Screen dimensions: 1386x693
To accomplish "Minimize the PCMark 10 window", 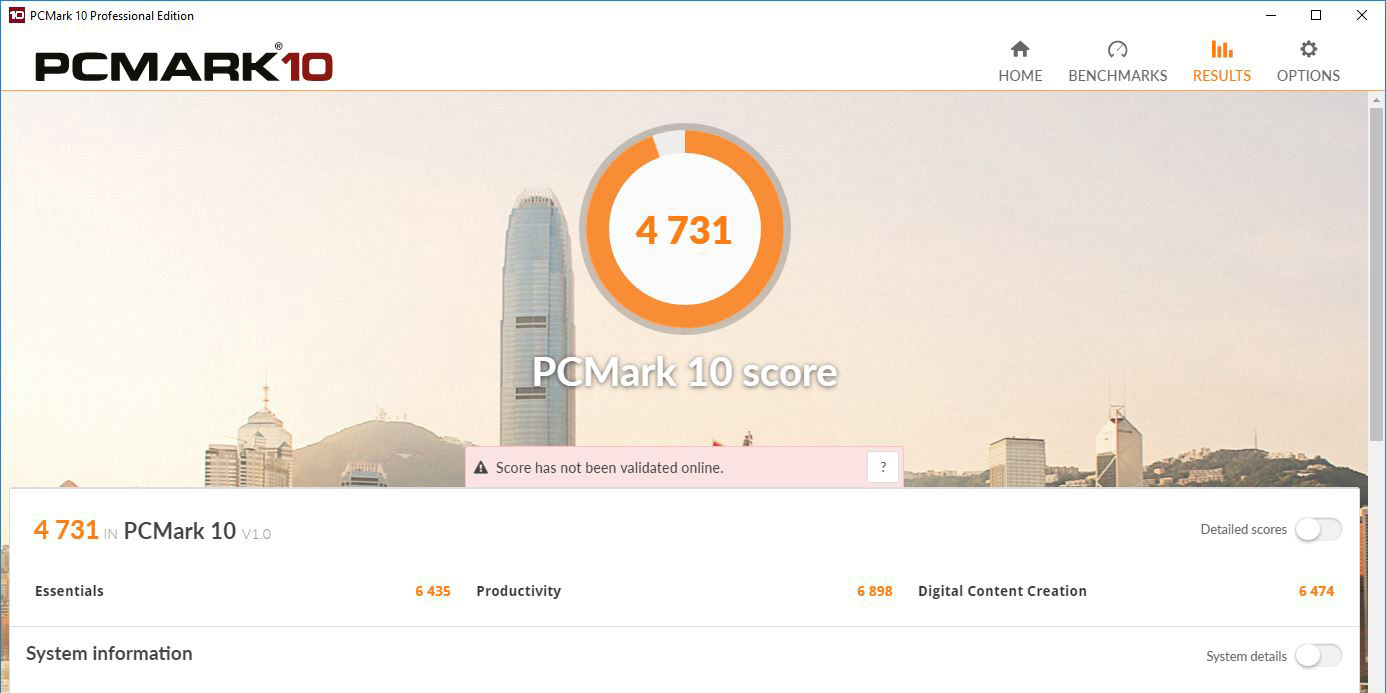I will coord(1271,15).
